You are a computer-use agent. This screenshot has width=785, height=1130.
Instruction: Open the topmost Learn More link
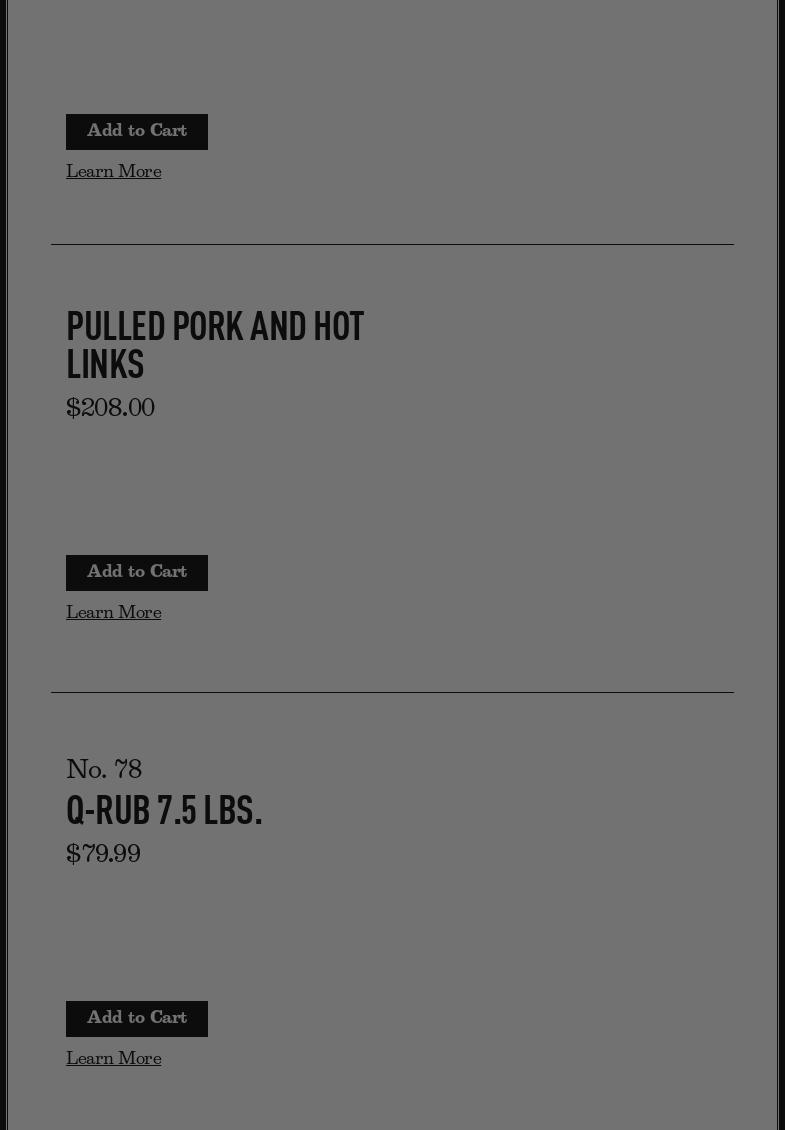(114, 173)
